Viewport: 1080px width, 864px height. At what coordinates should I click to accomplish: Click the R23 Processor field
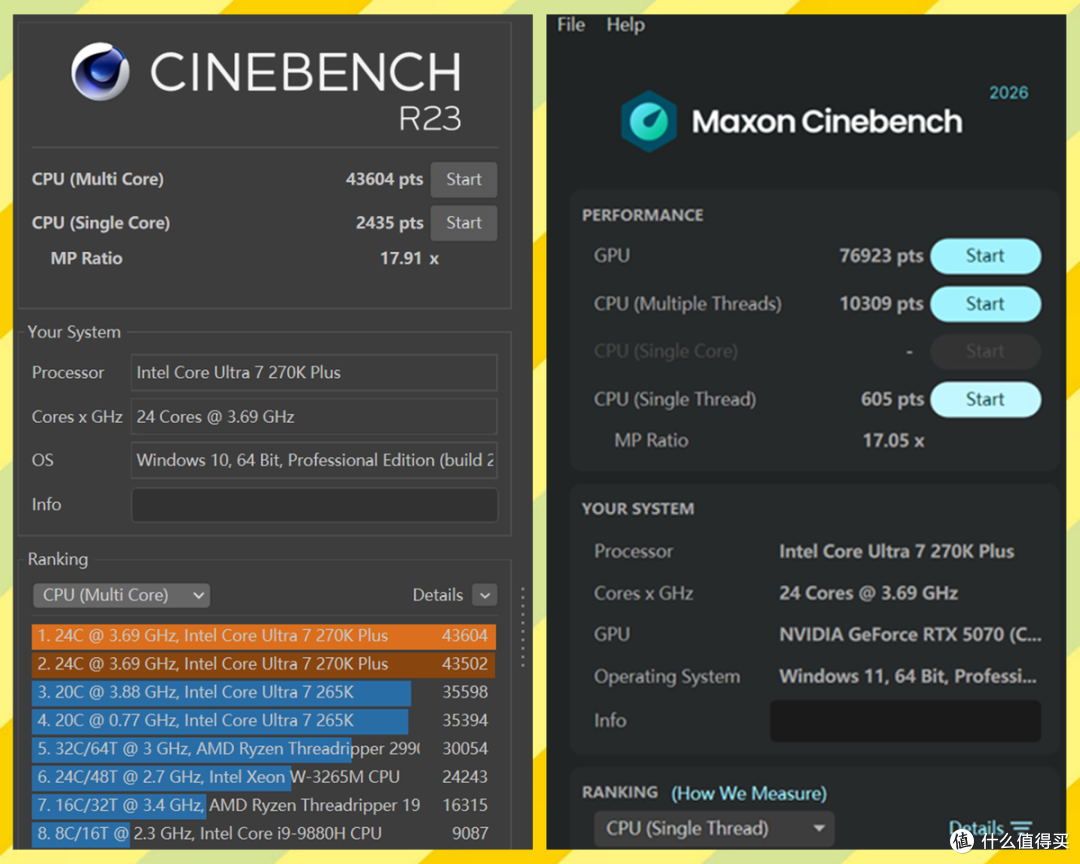pos(314,373)
